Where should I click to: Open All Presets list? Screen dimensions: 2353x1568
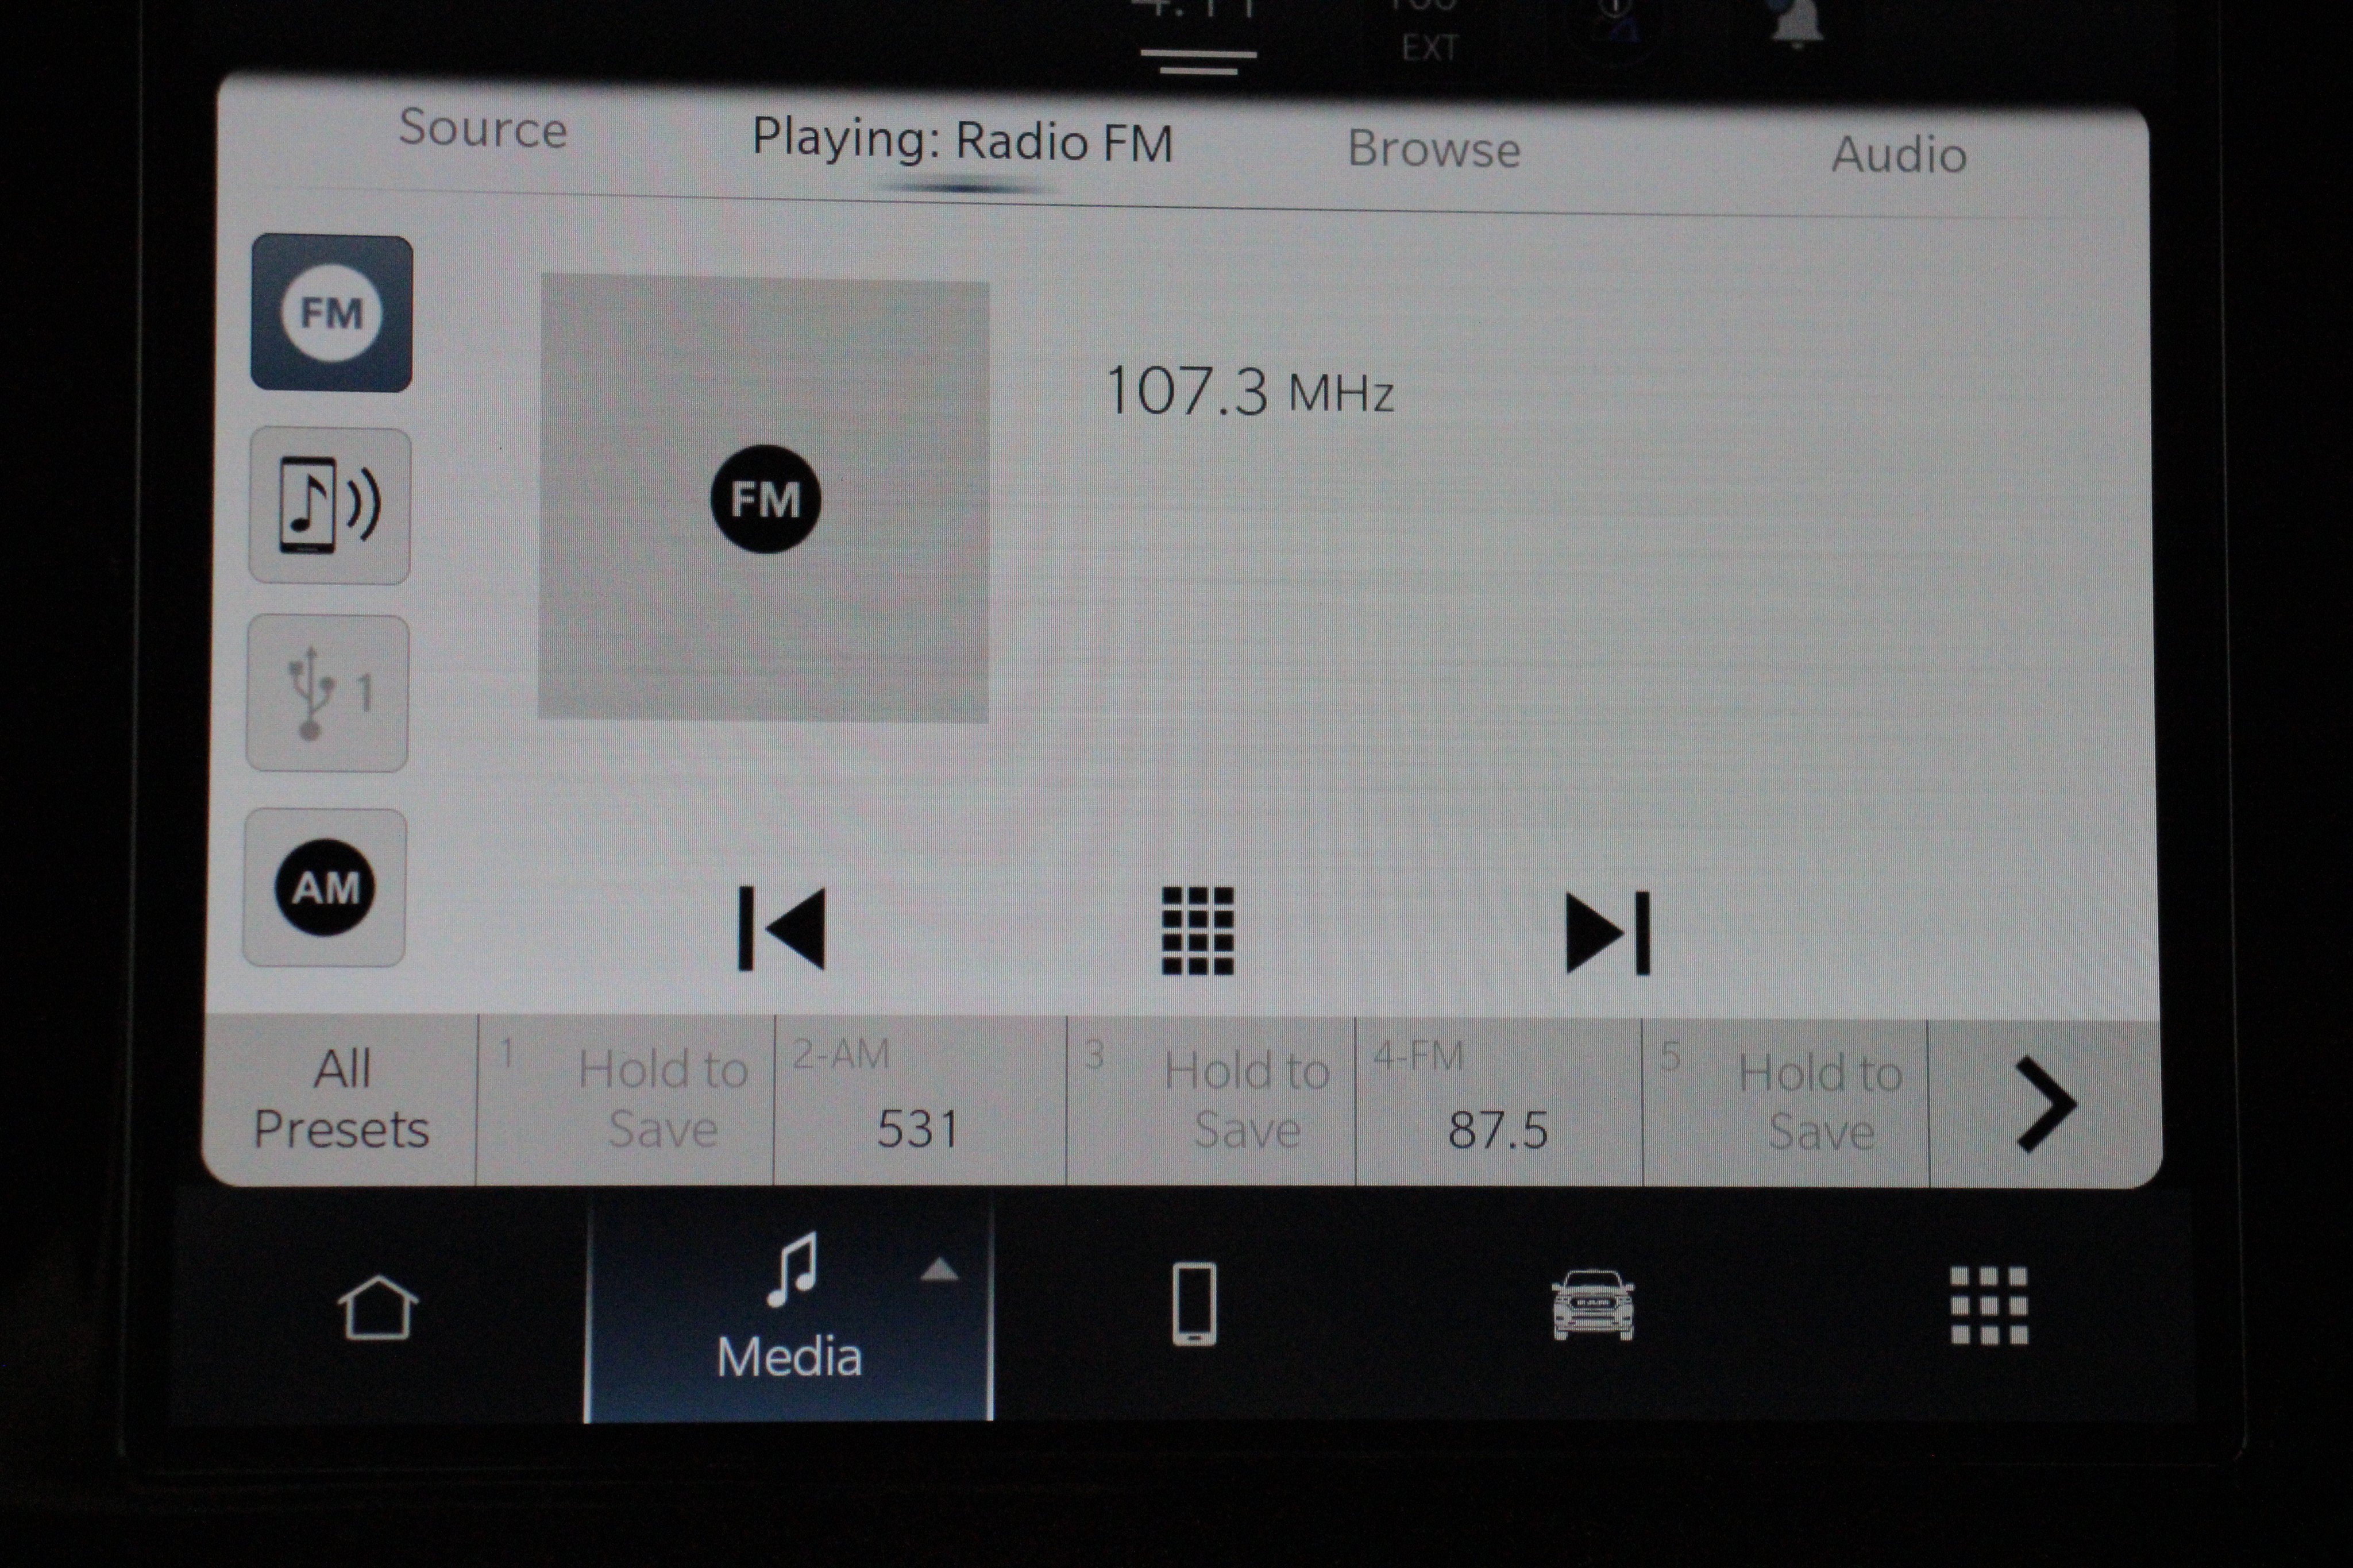pos(341,1099)
